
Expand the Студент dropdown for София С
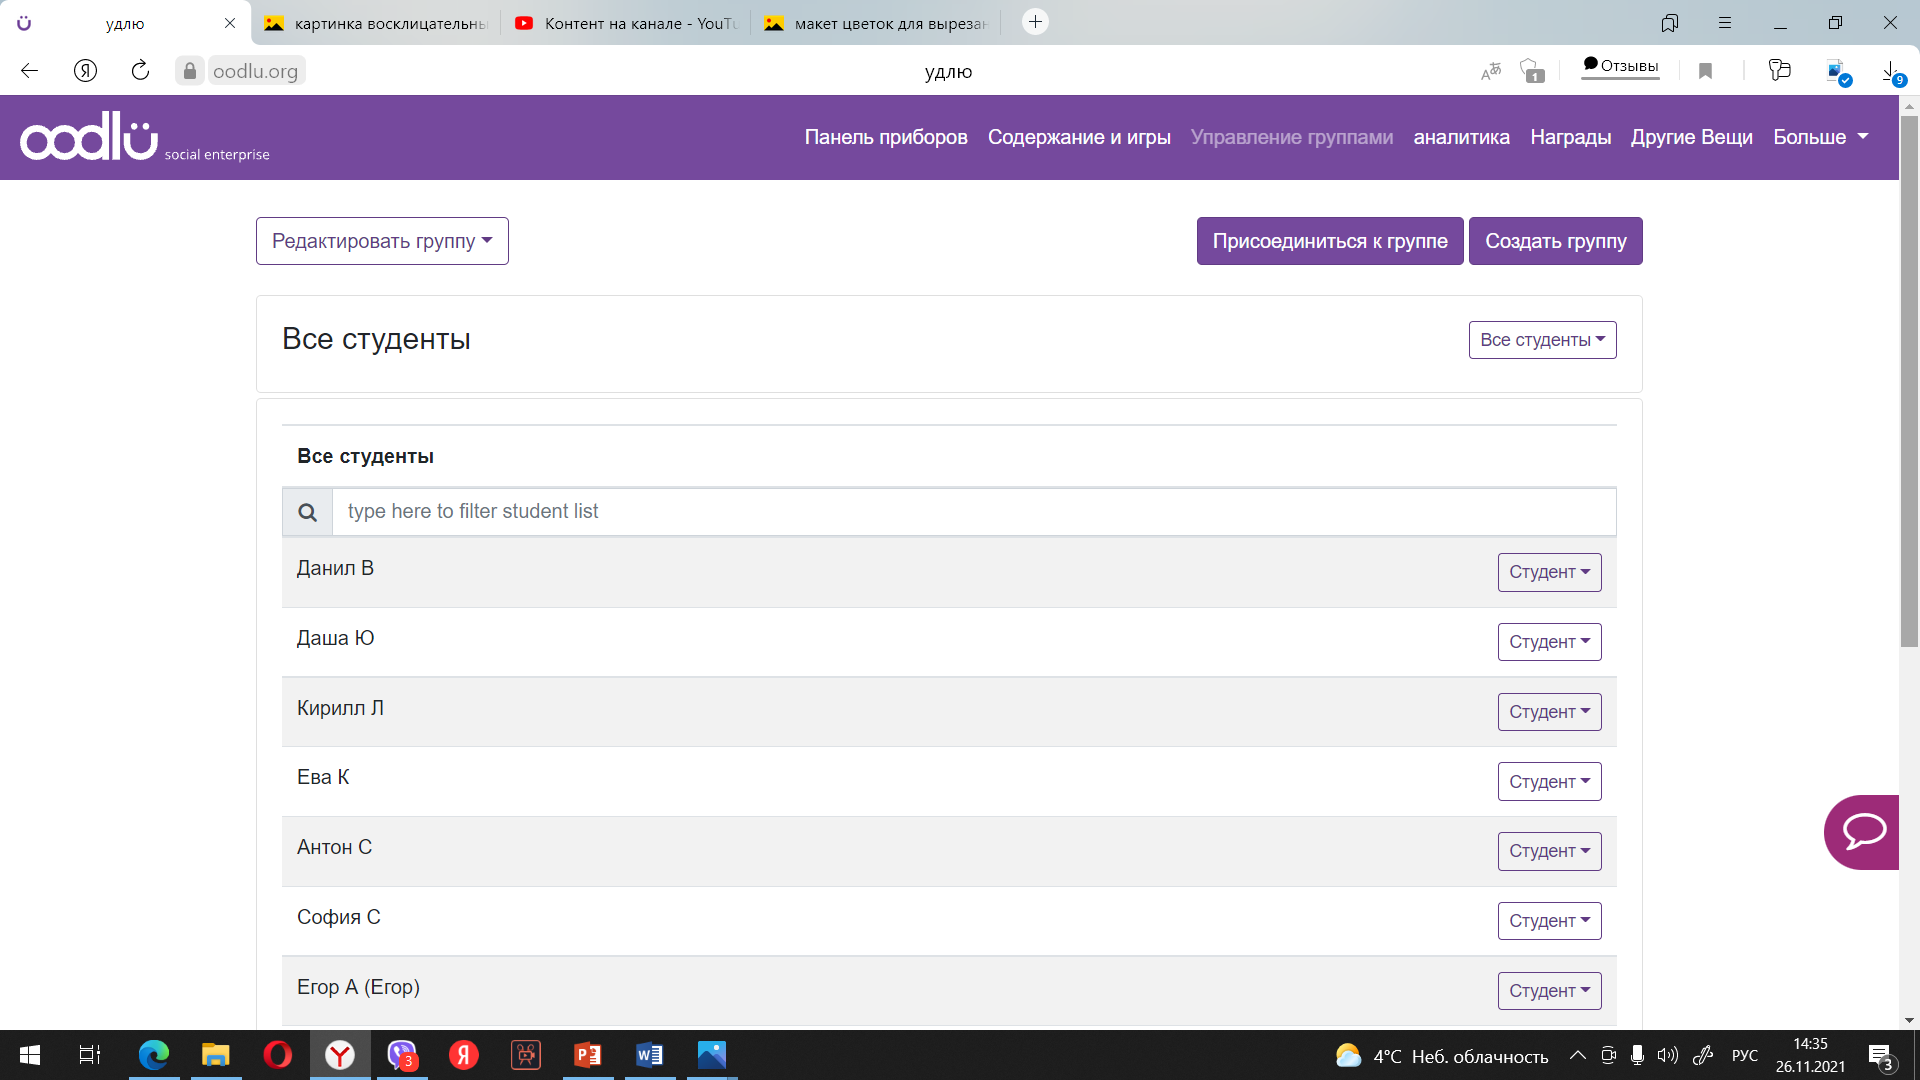1549,921
